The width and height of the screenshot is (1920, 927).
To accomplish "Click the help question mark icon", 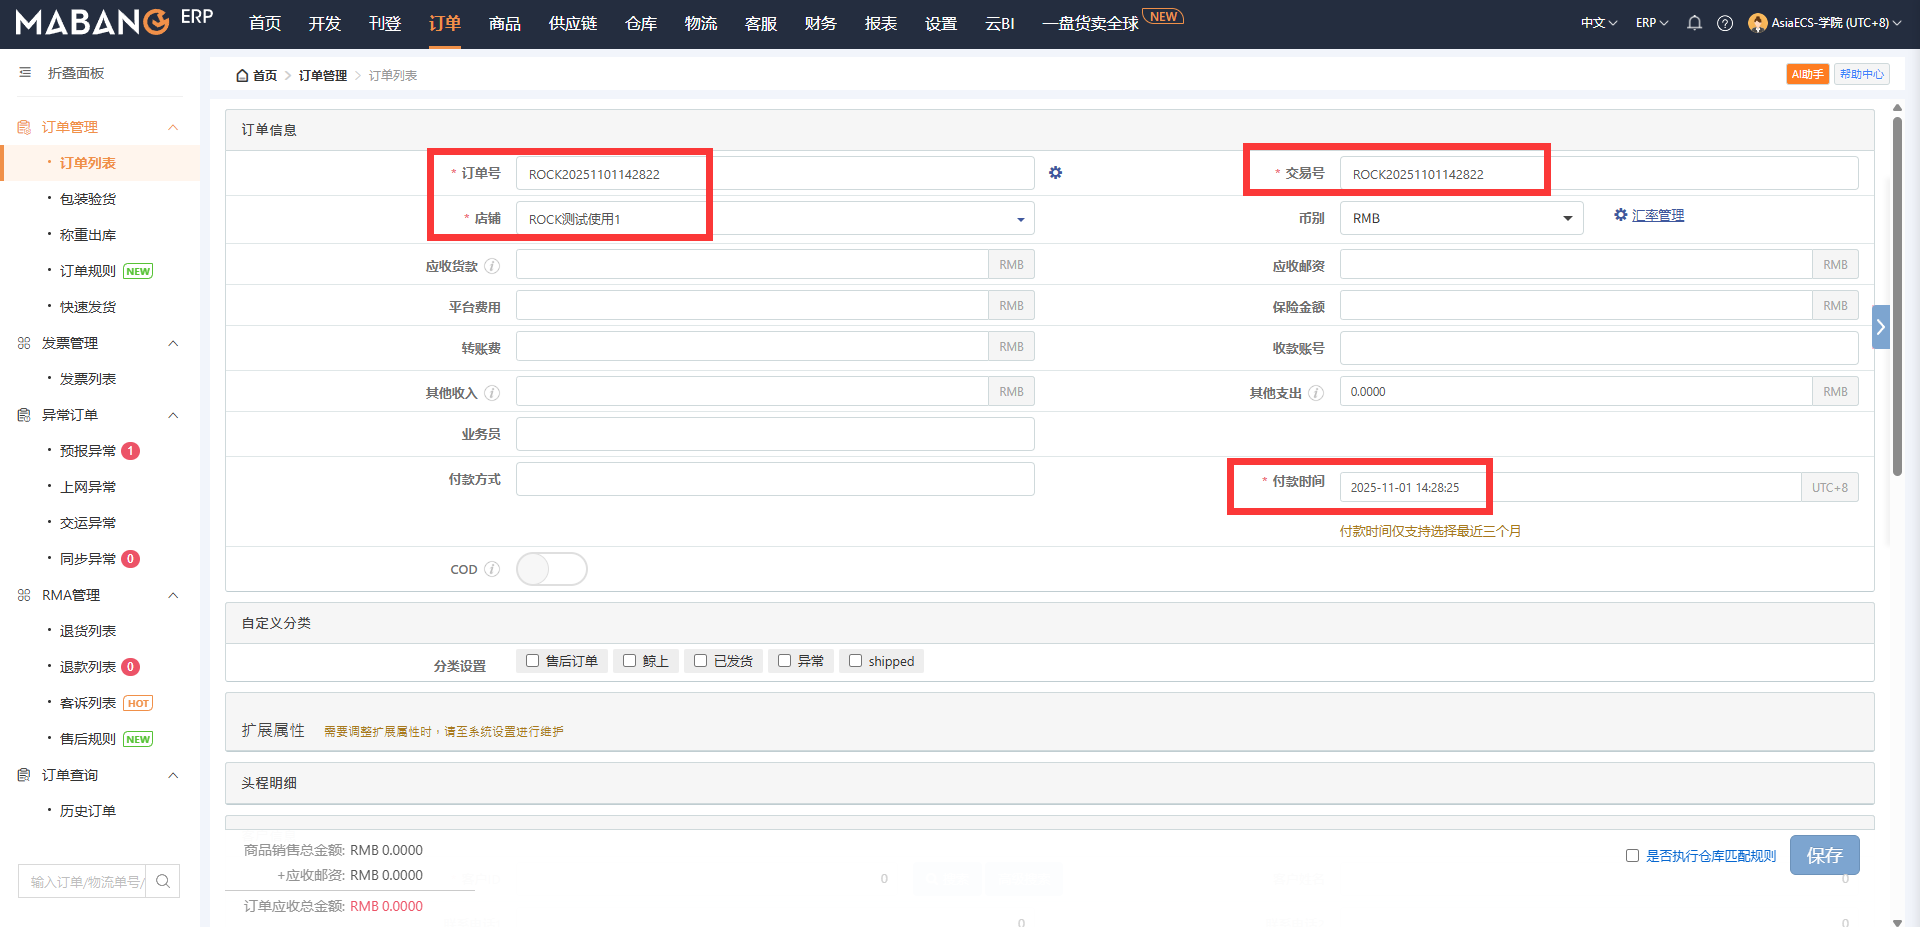I will point(1725,23).
